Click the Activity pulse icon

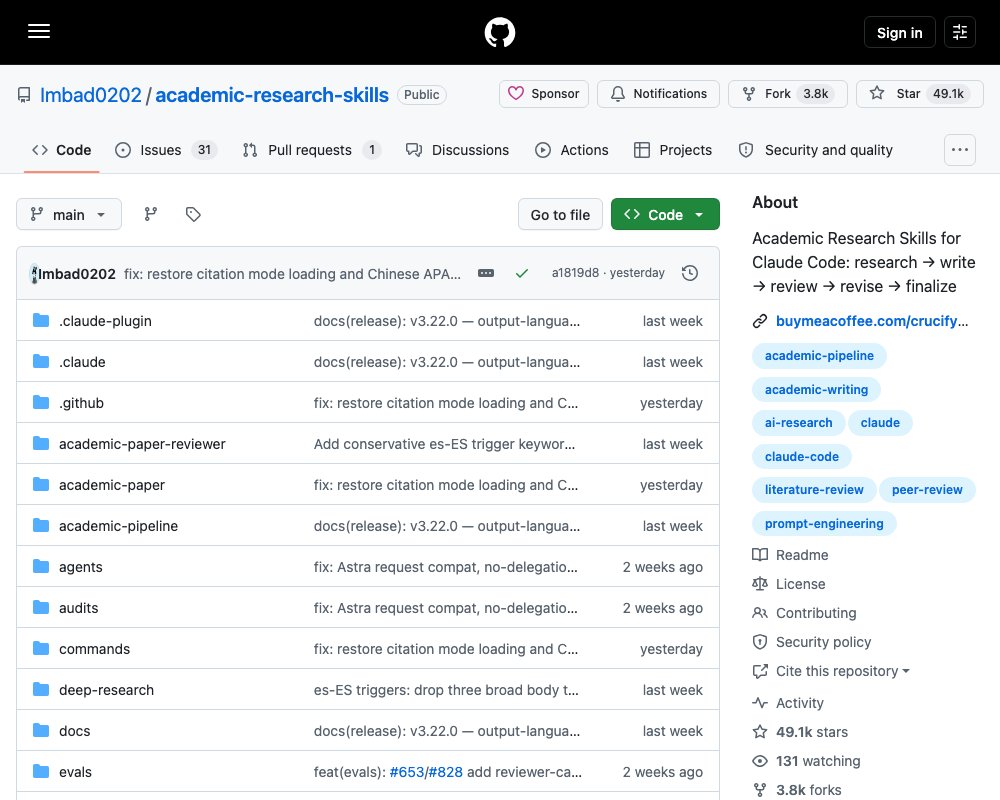760,703
